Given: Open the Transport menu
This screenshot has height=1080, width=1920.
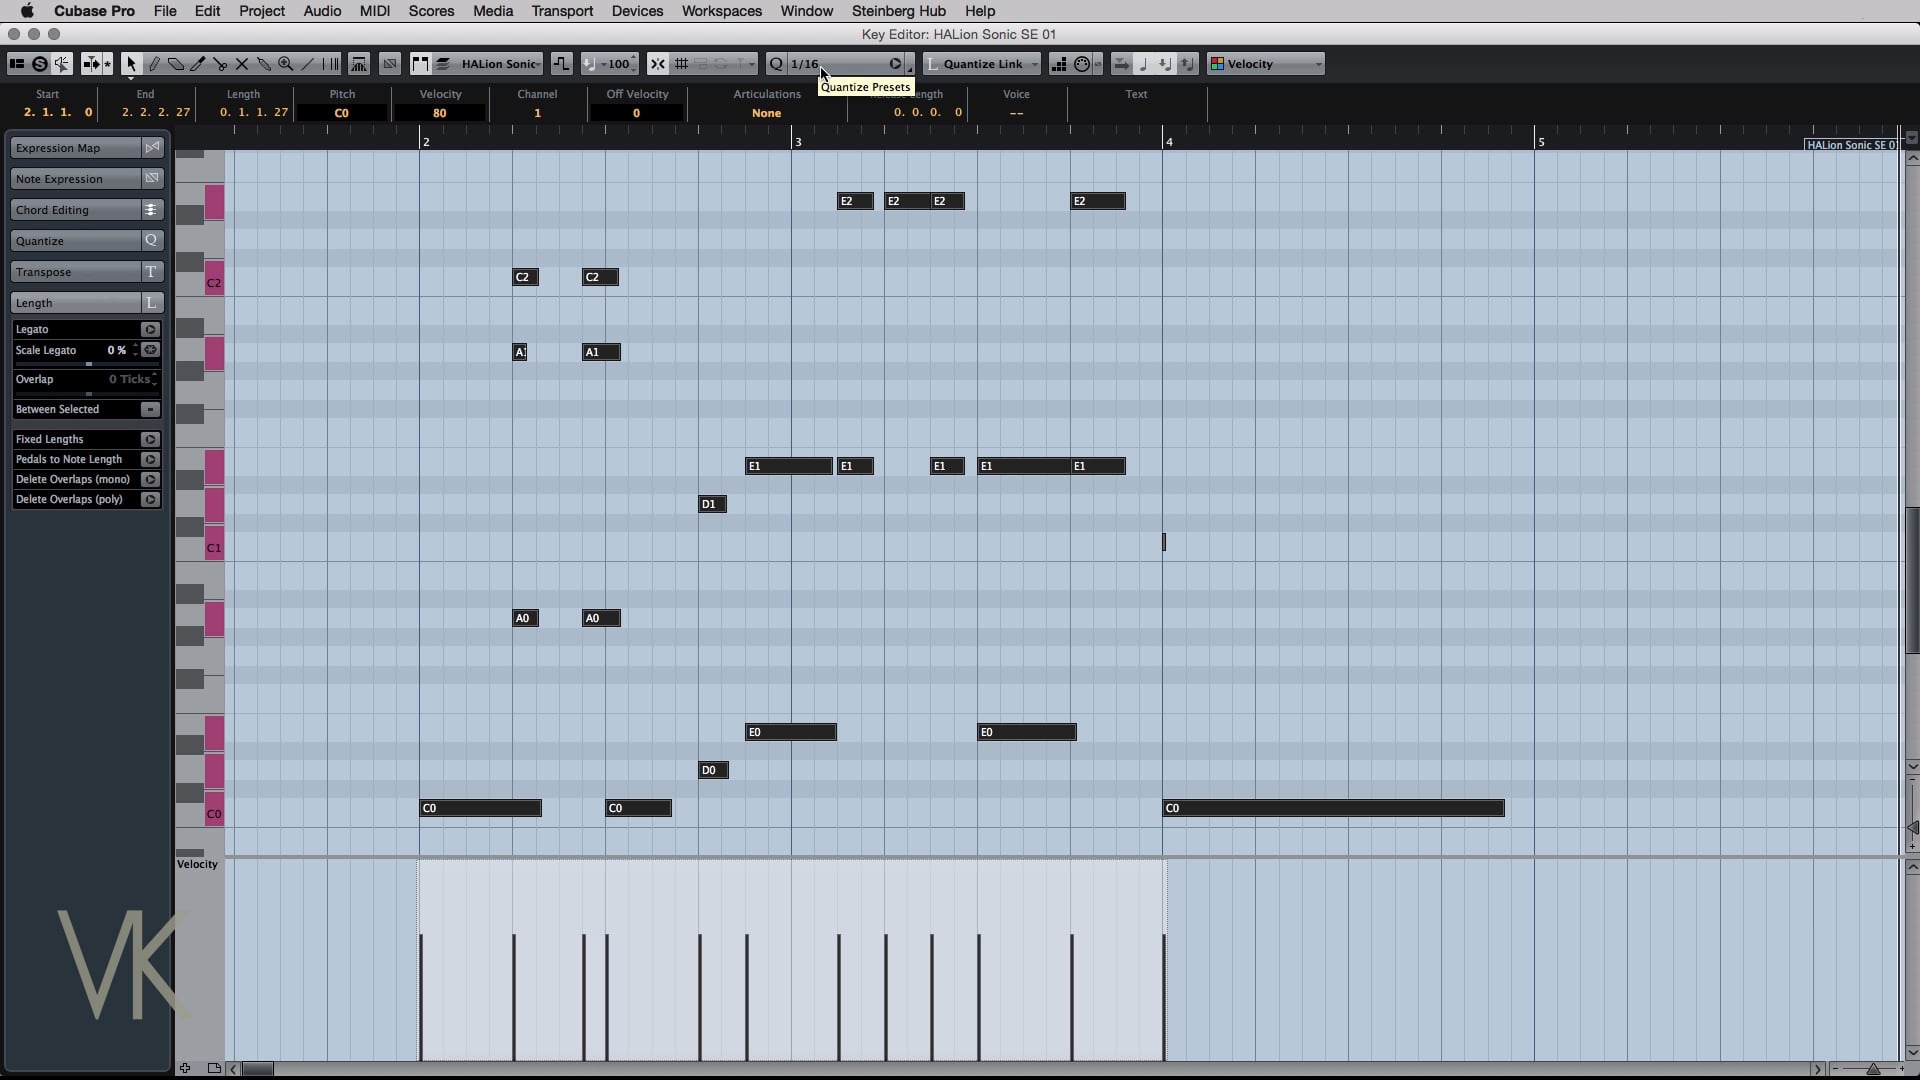Looking at the screenshot, I should pos(561,11).
